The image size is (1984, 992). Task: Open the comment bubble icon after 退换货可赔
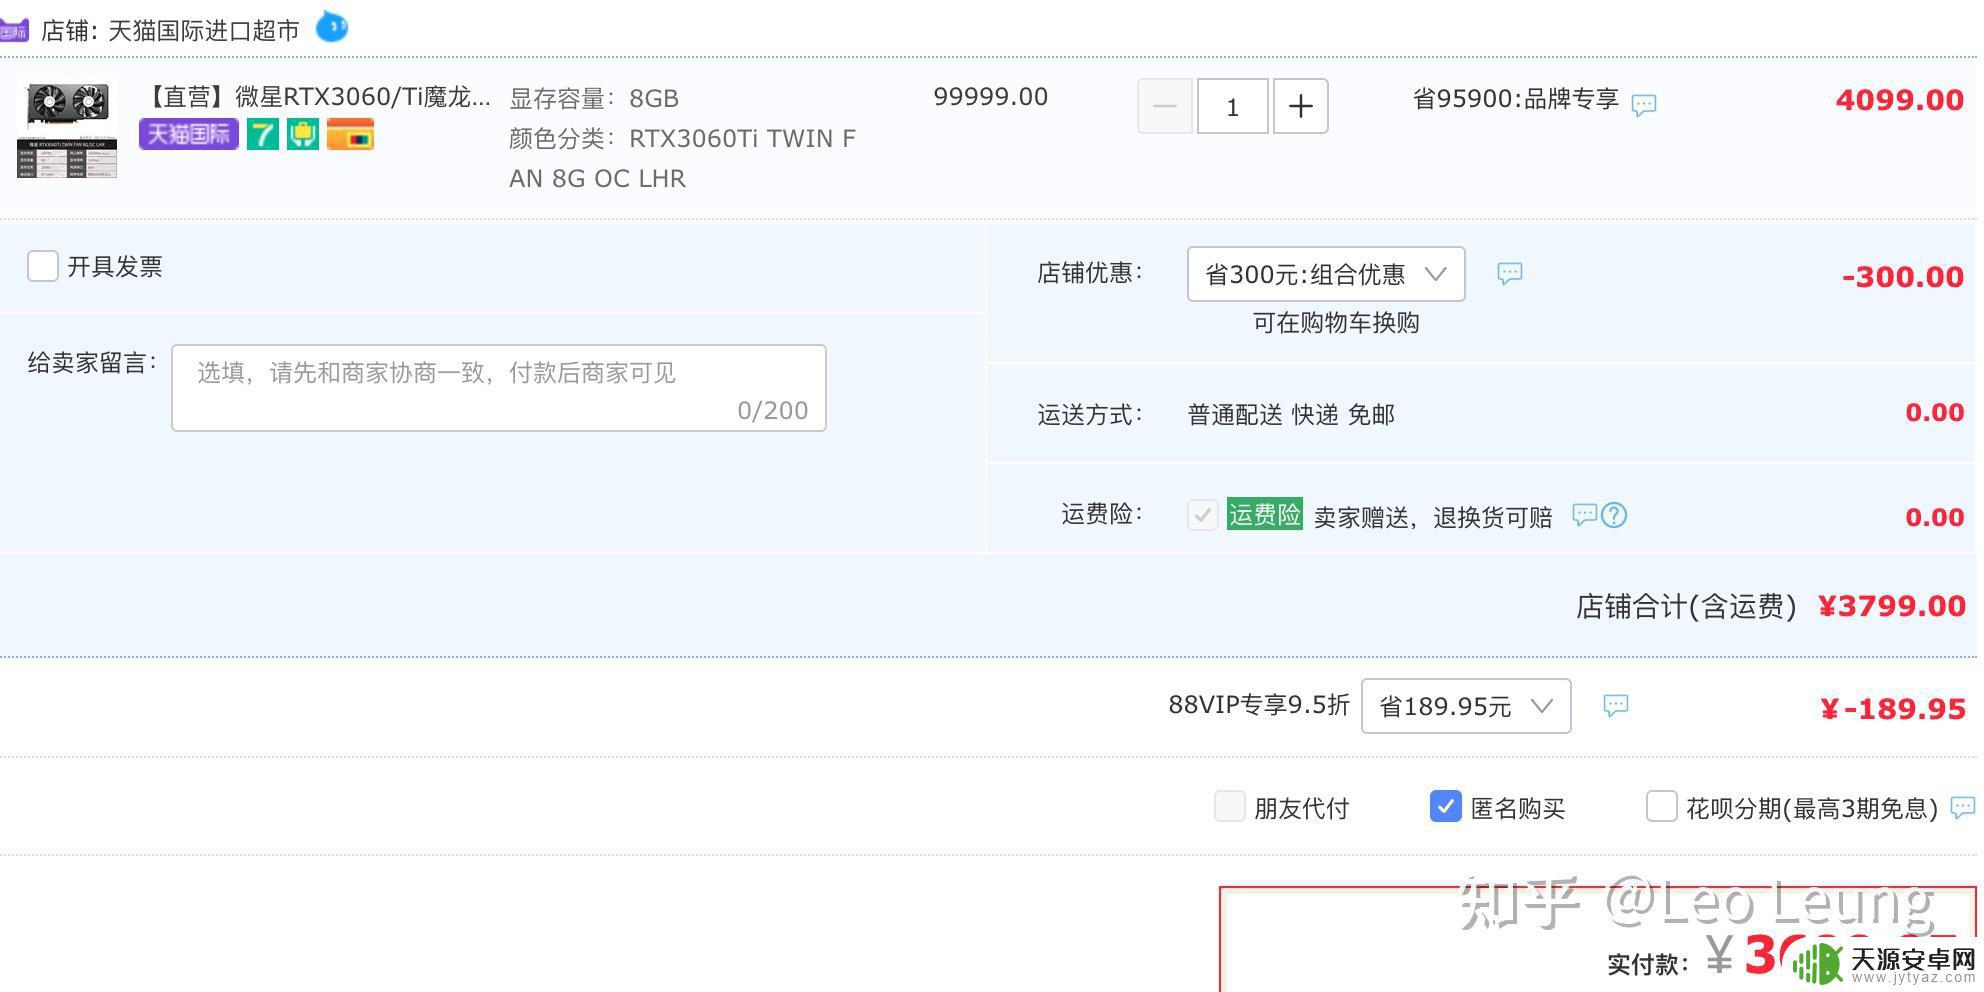point(1585,515)
